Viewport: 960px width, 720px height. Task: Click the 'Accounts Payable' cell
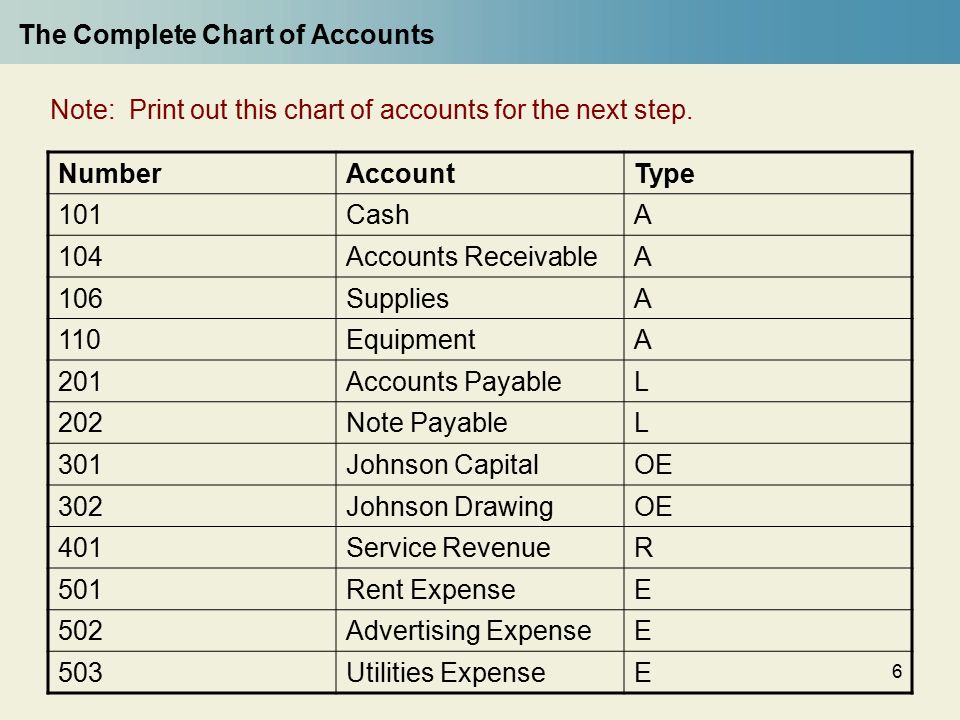[480, 381]
